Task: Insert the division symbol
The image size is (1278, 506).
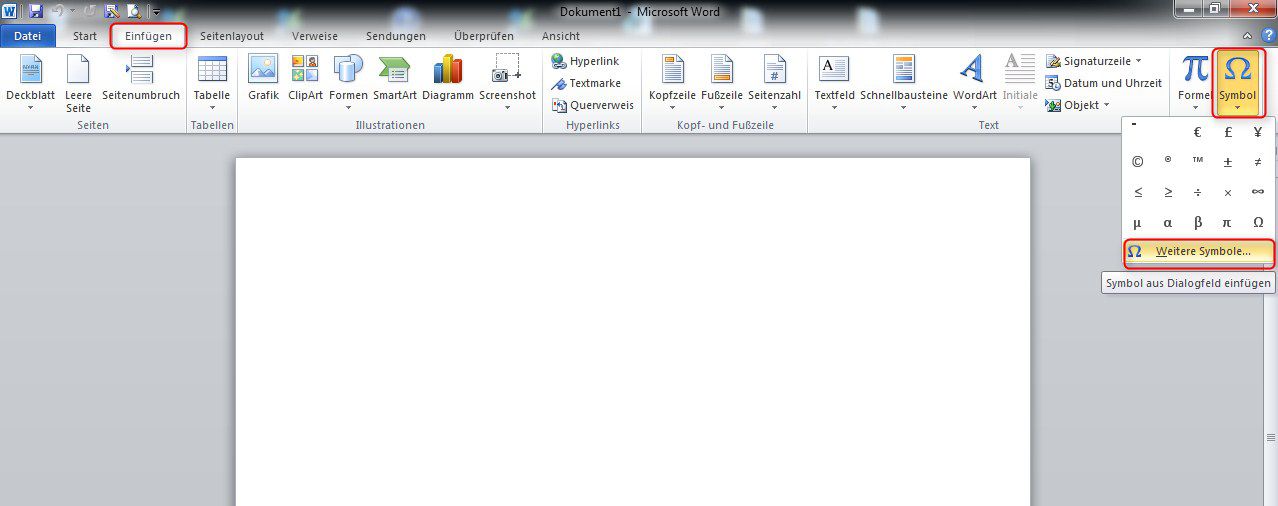Action: point(1197,192)
